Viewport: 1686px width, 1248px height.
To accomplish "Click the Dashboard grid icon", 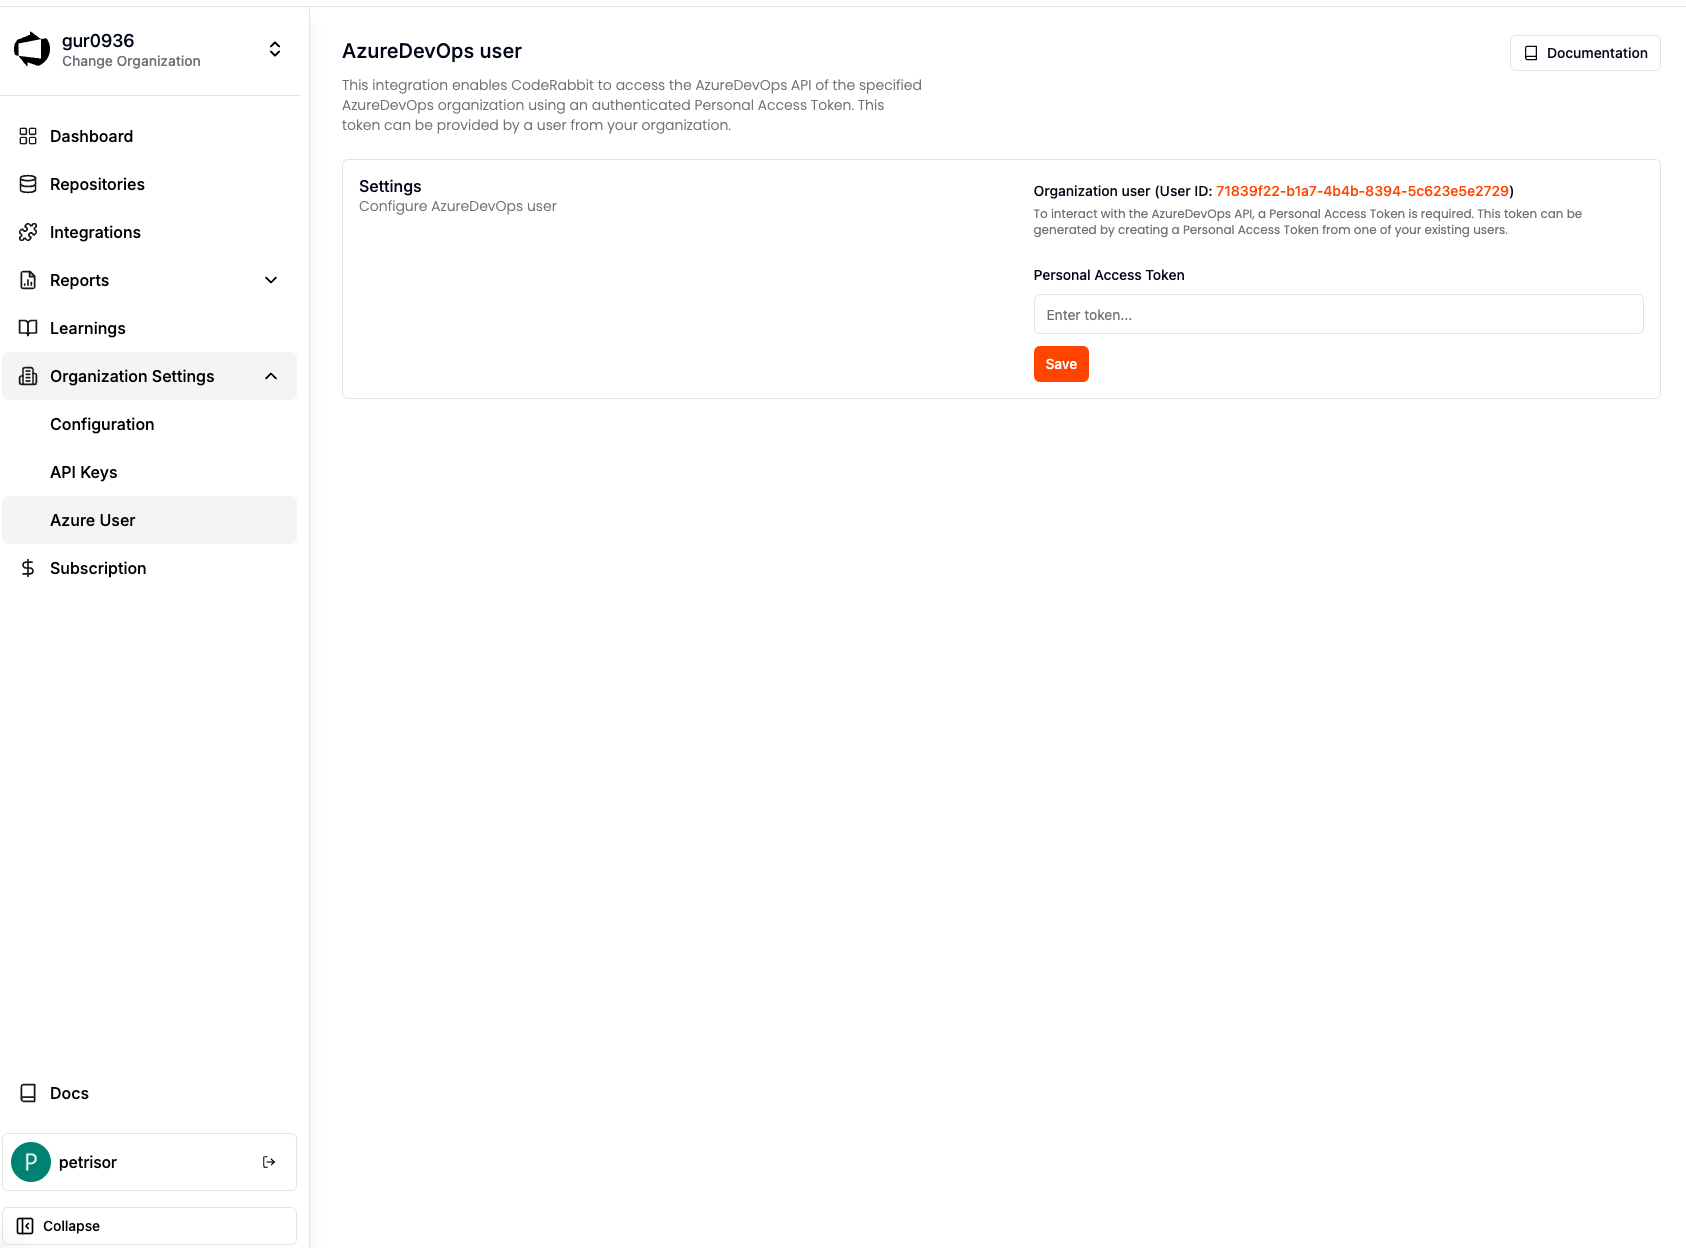I will pyautogui.click(x=28, y=136).
